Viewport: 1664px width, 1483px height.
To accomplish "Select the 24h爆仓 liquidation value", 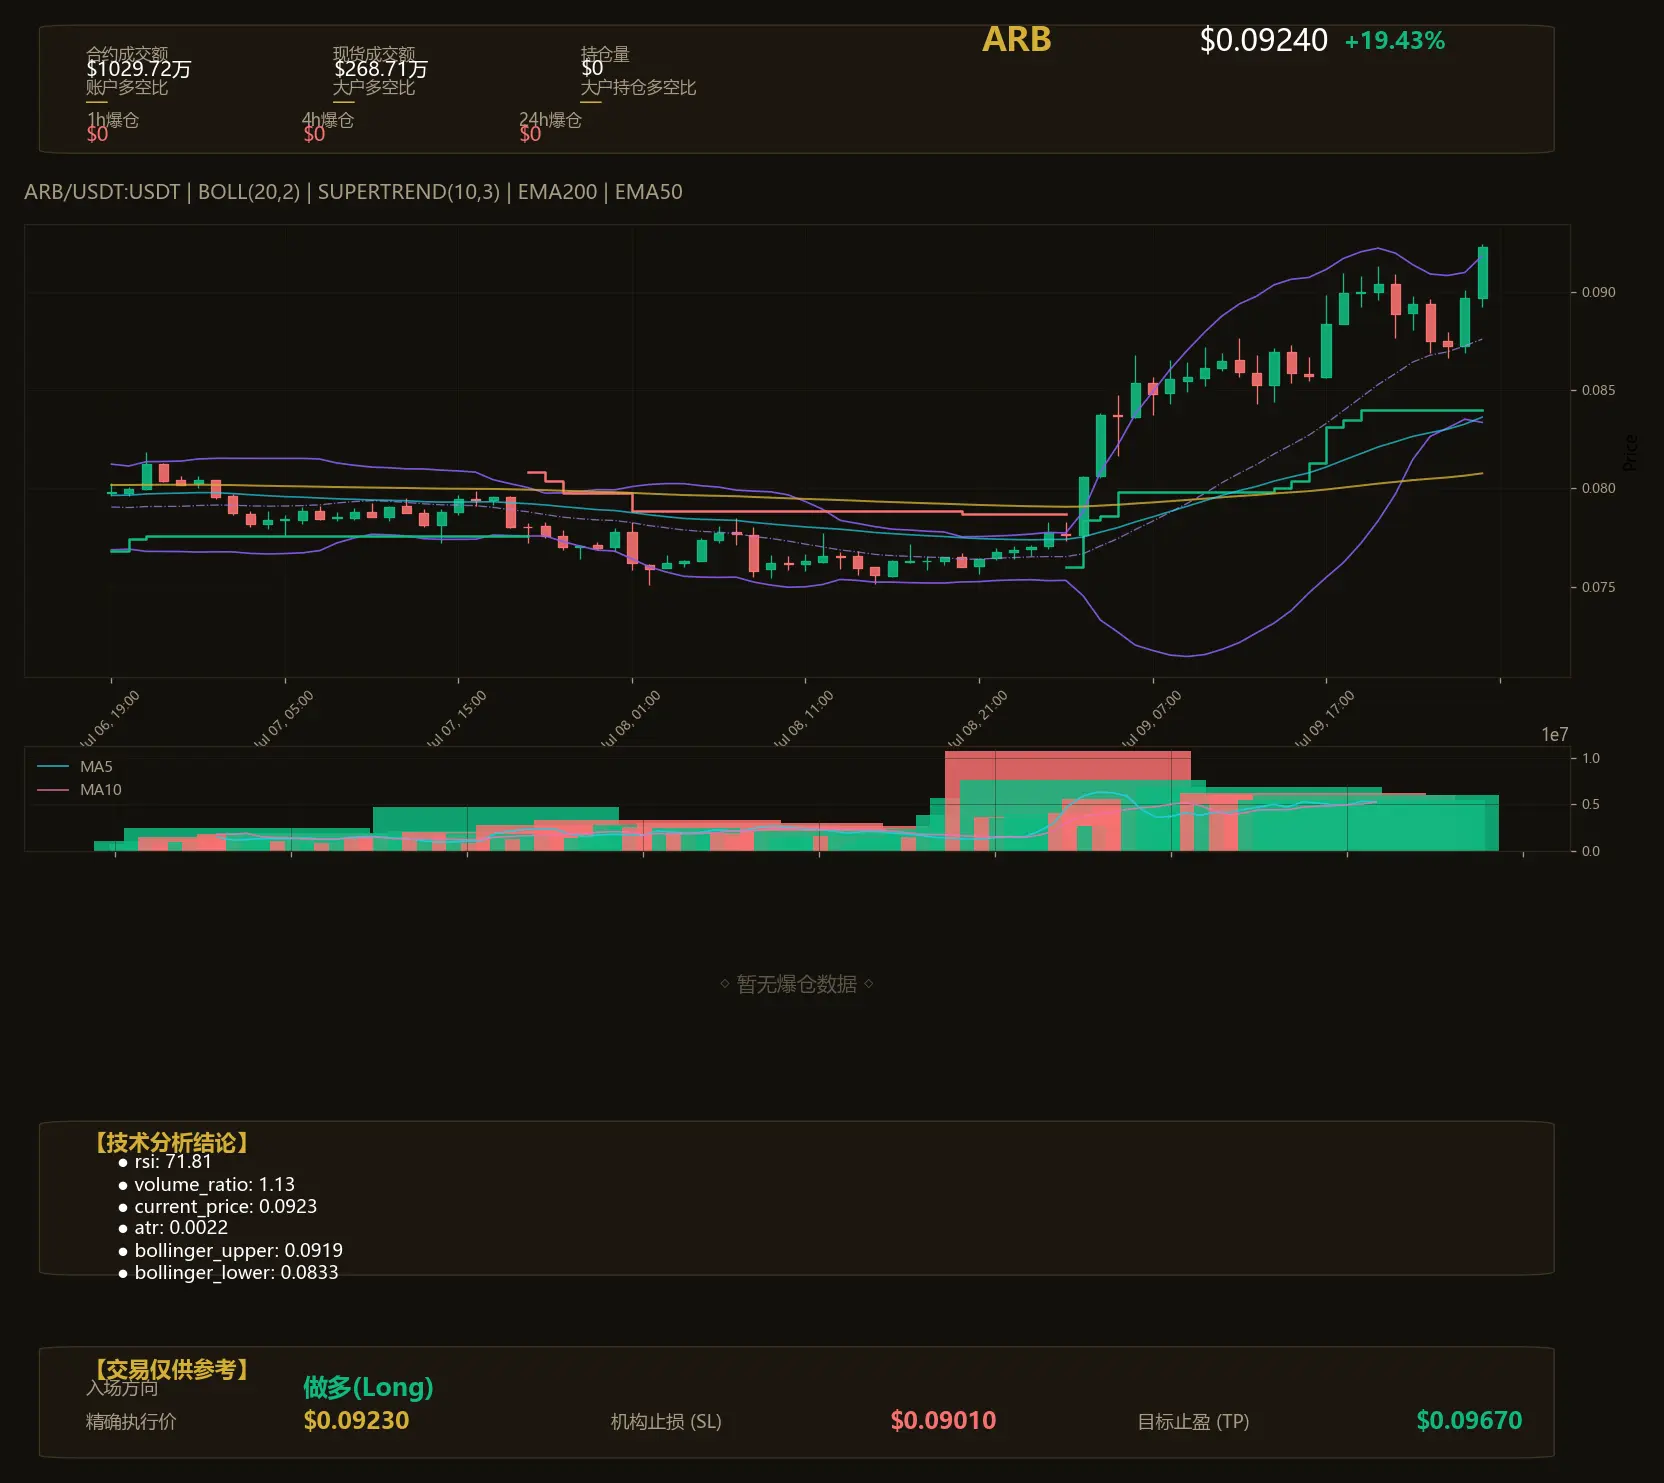I will [530, 134].
